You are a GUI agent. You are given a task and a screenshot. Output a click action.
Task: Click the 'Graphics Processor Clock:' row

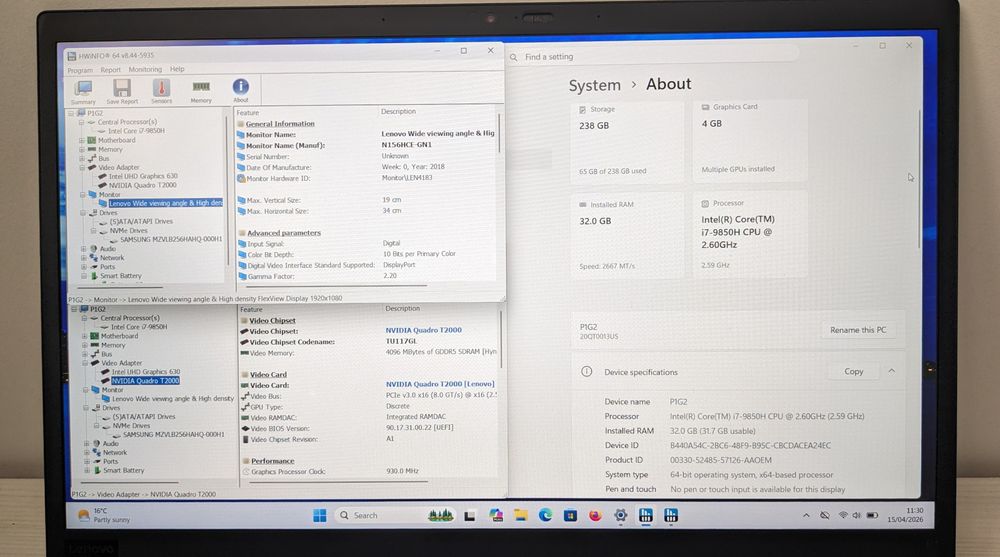point(369,472)
